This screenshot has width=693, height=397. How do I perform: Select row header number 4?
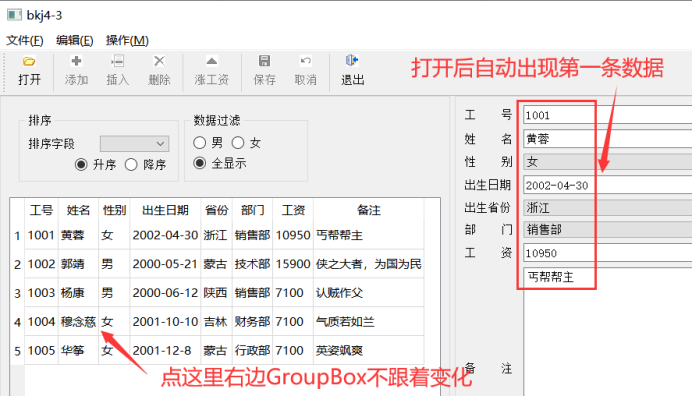coord(17,321)
